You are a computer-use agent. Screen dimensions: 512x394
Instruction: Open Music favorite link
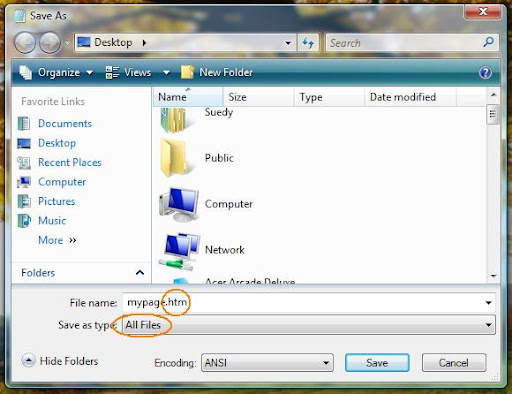(52, 220)
